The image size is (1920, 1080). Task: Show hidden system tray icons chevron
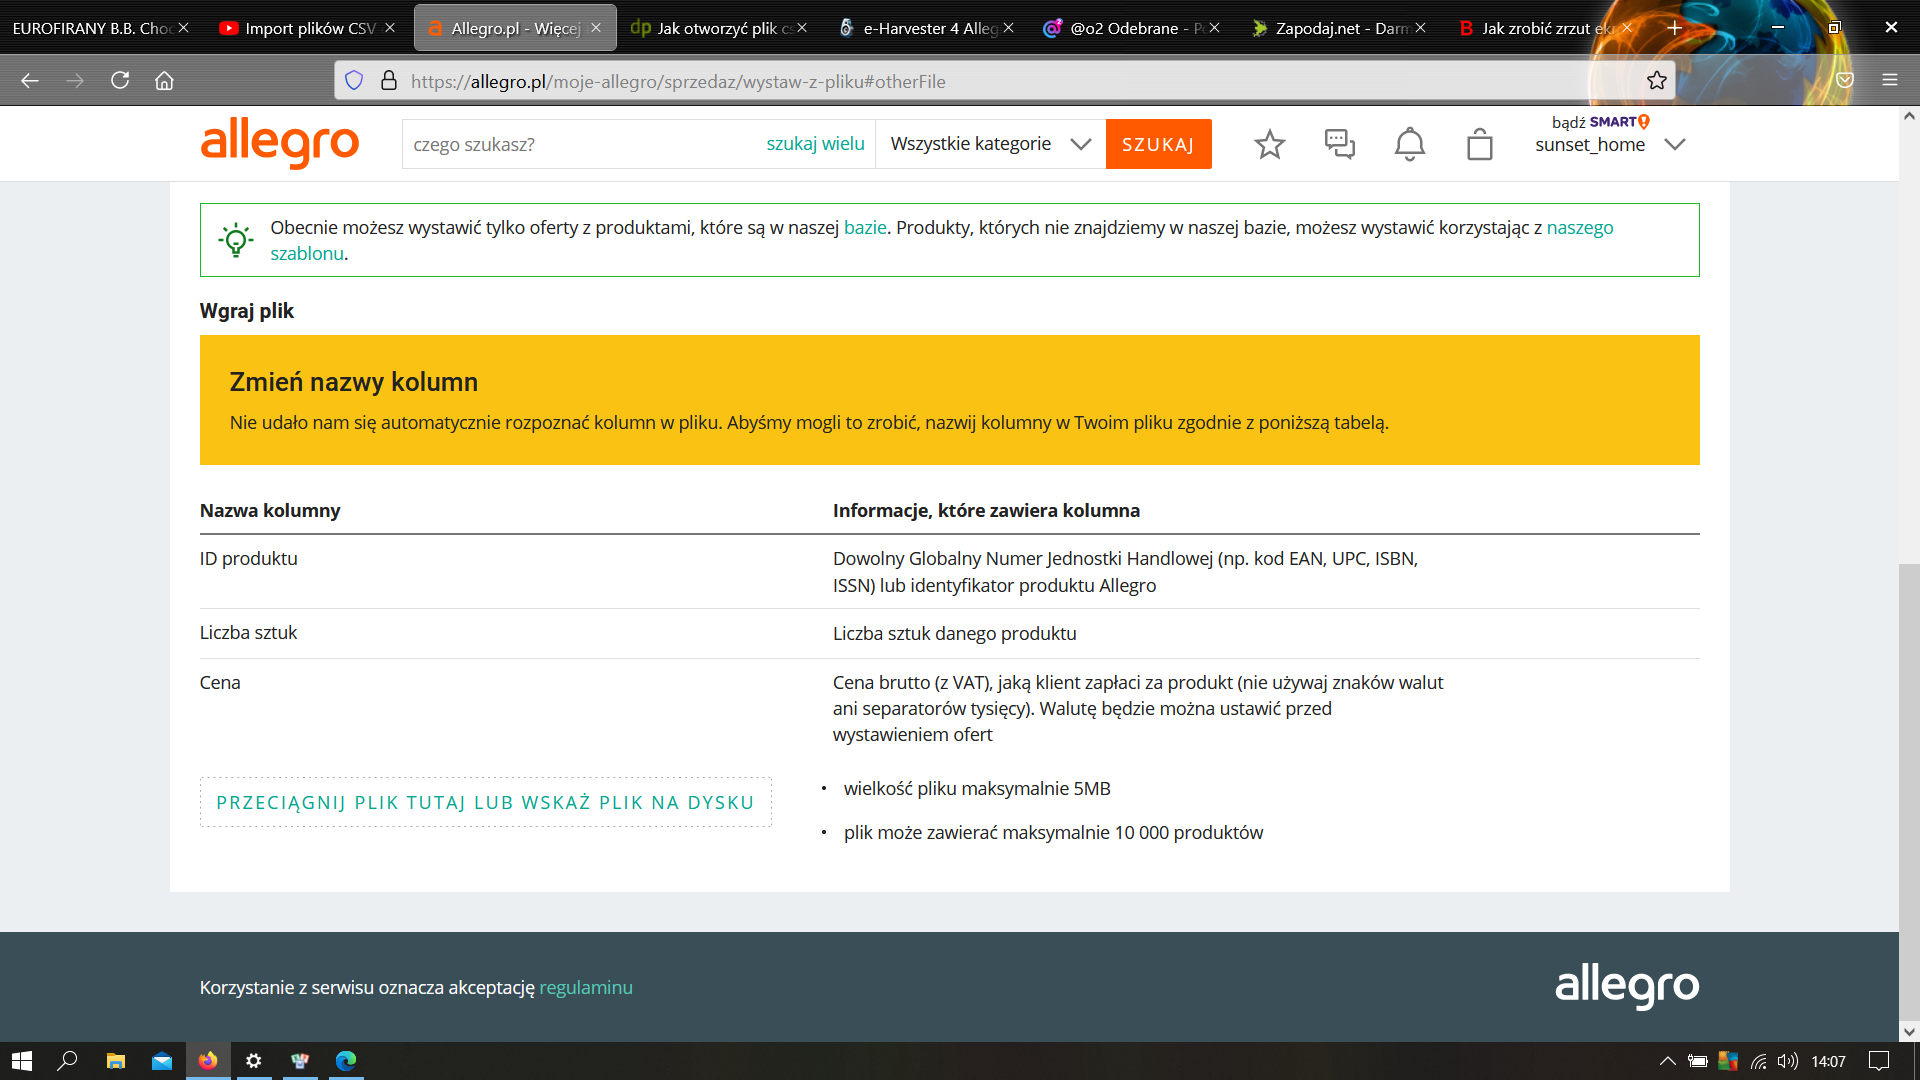tap(1666, 1061)
